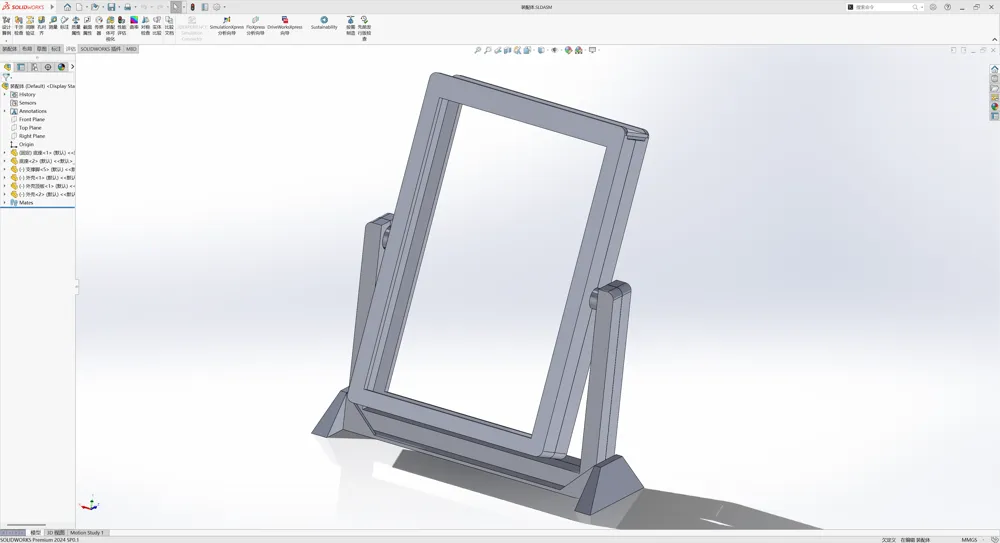The height and width of the screenshot is (543, 1000).
Task: Open the Hide/Show Items eye icon
Action: [555, 50]
